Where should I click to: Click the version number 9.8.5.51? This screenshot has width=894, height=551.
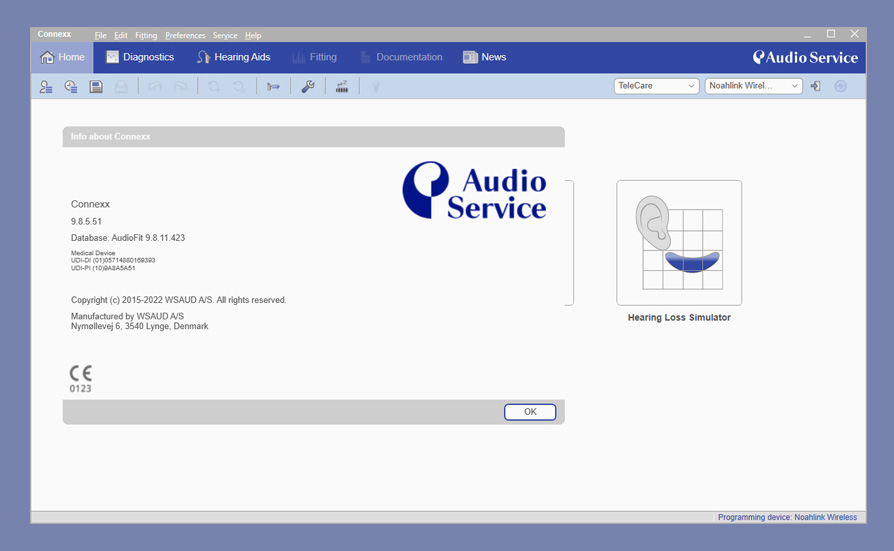(86, 221)
